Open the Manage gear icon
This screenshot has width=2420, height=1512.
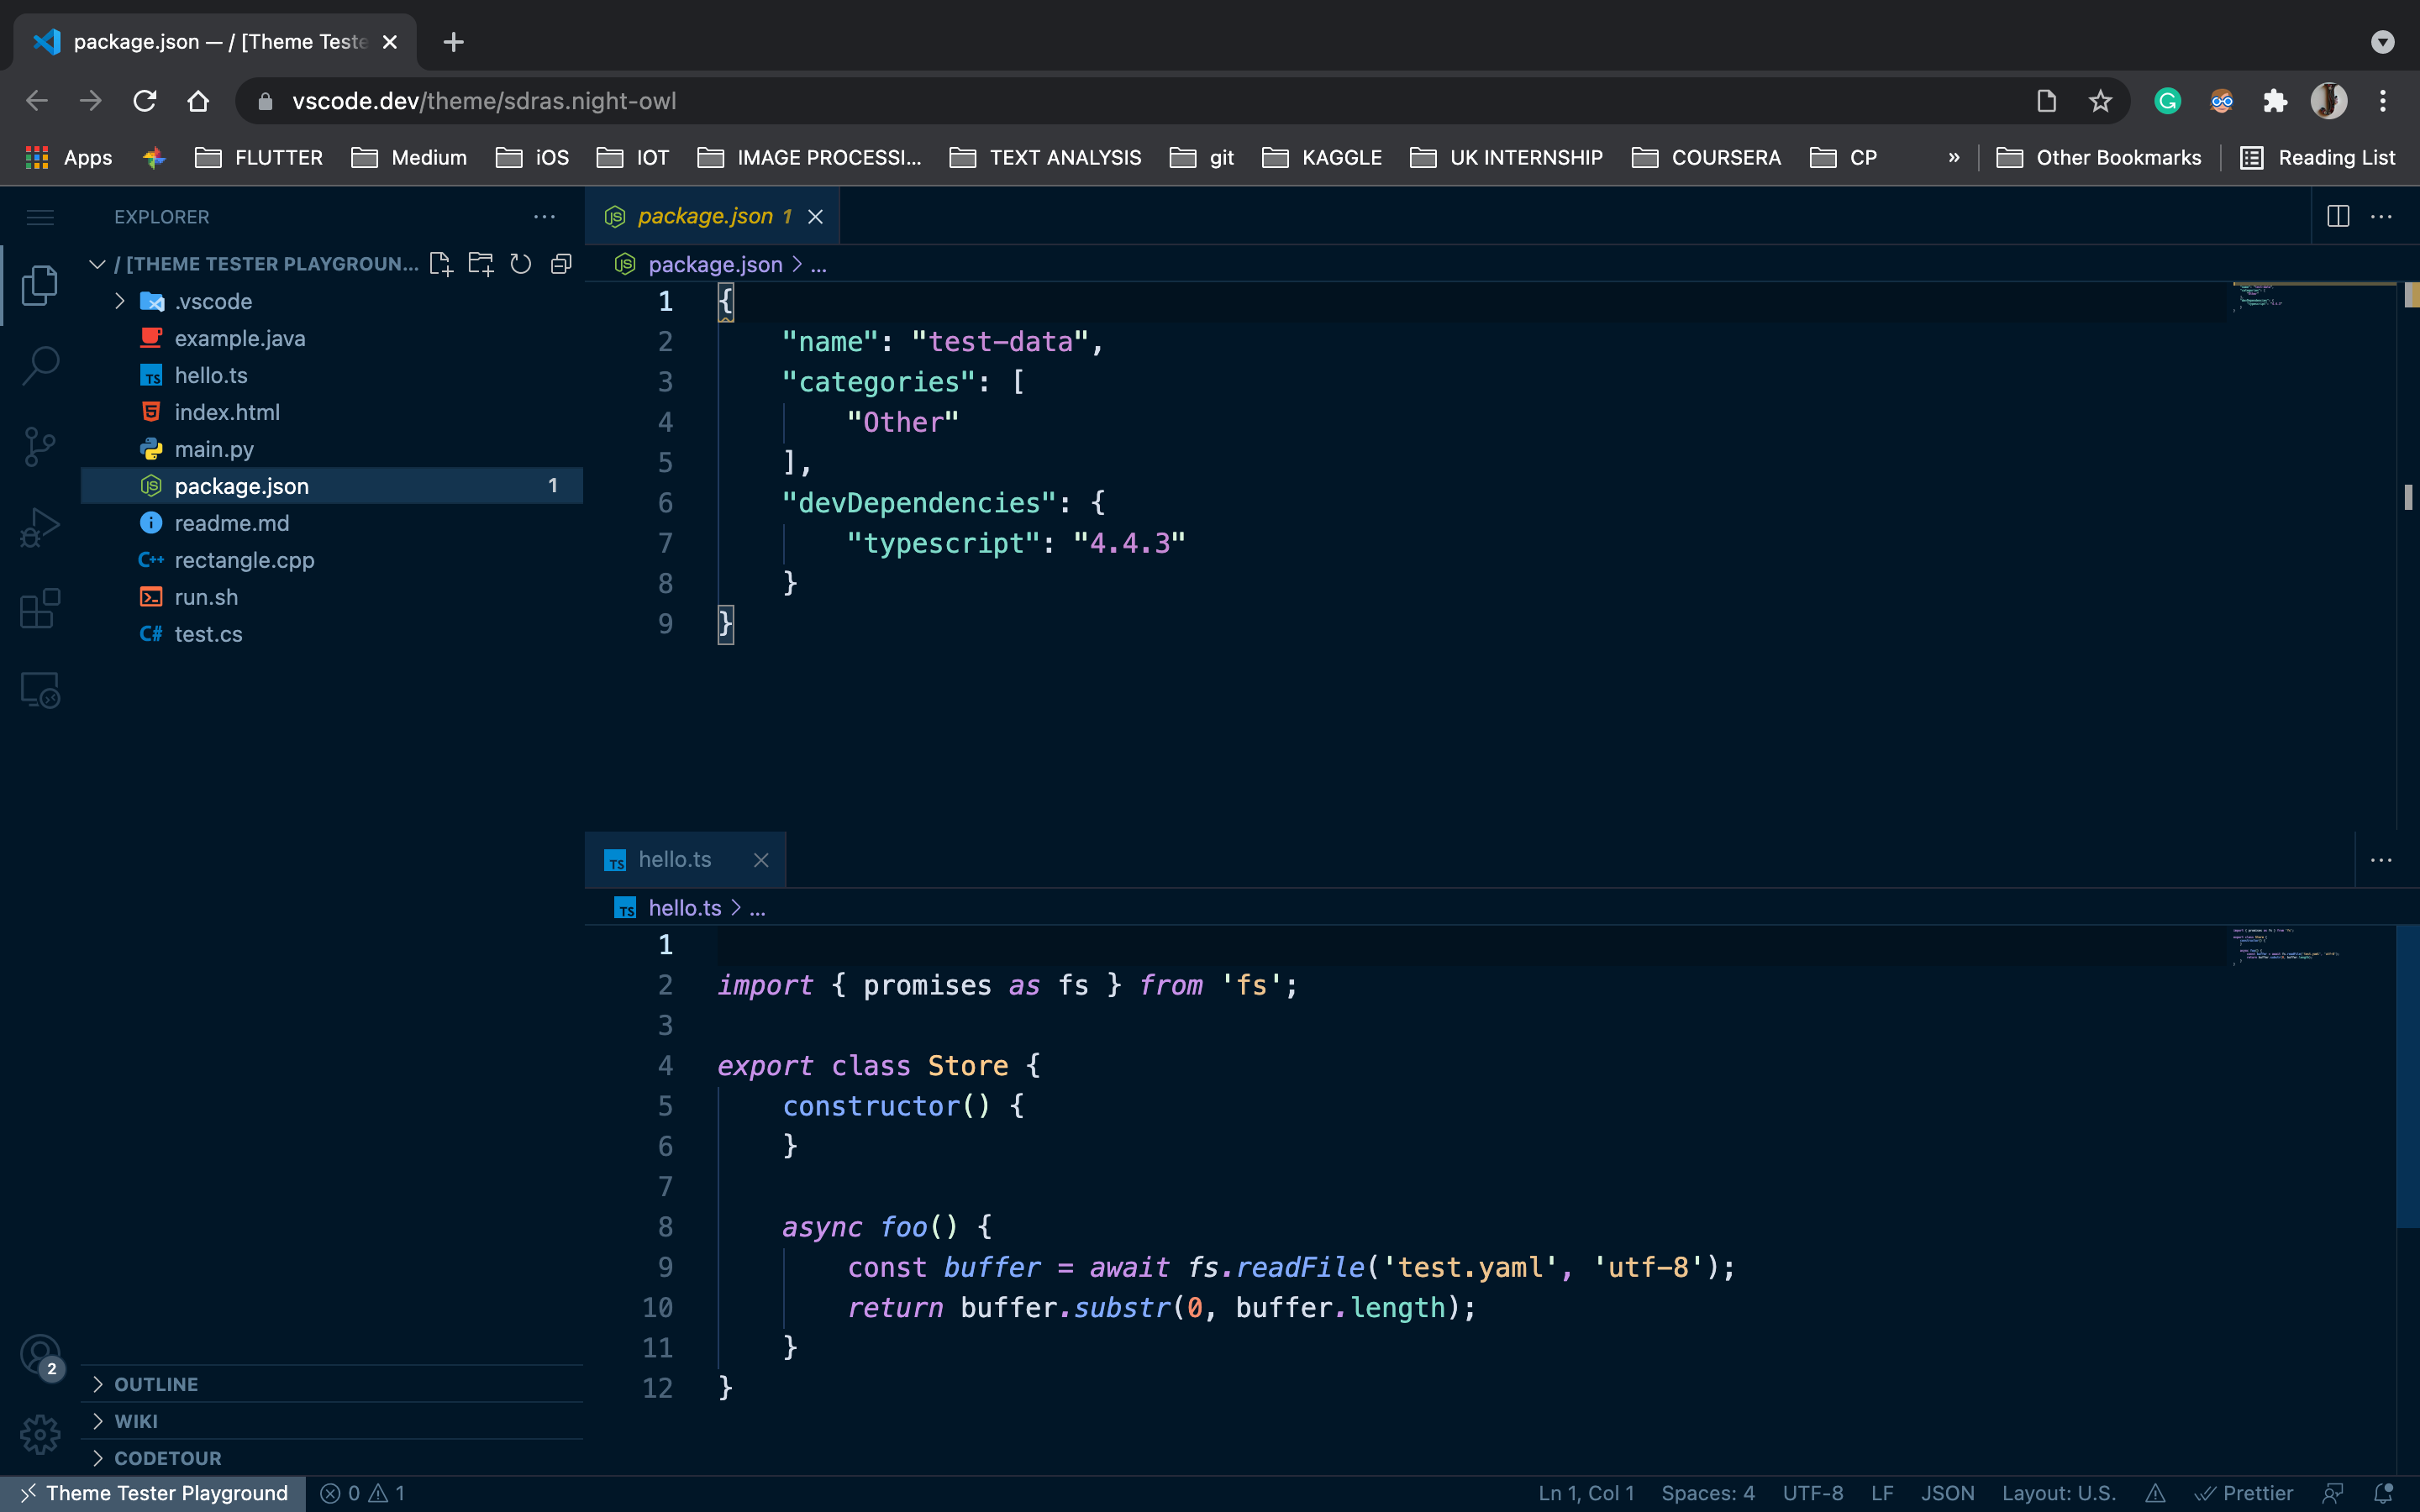click(x=40, y=1434)
